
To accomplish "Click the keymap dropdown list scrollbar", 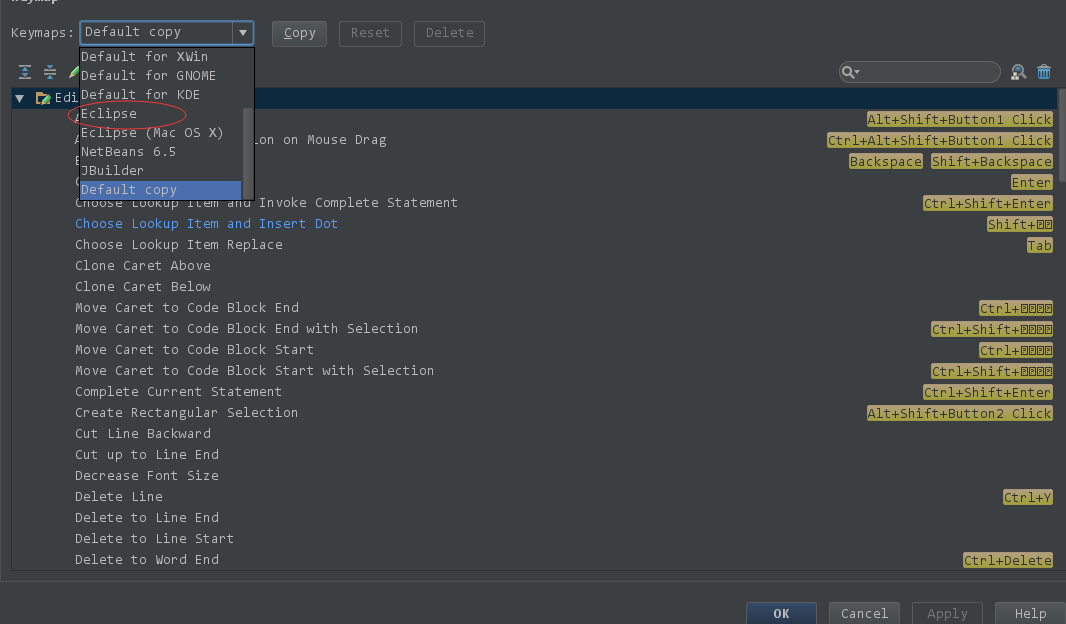I will [x=248, y=153].
